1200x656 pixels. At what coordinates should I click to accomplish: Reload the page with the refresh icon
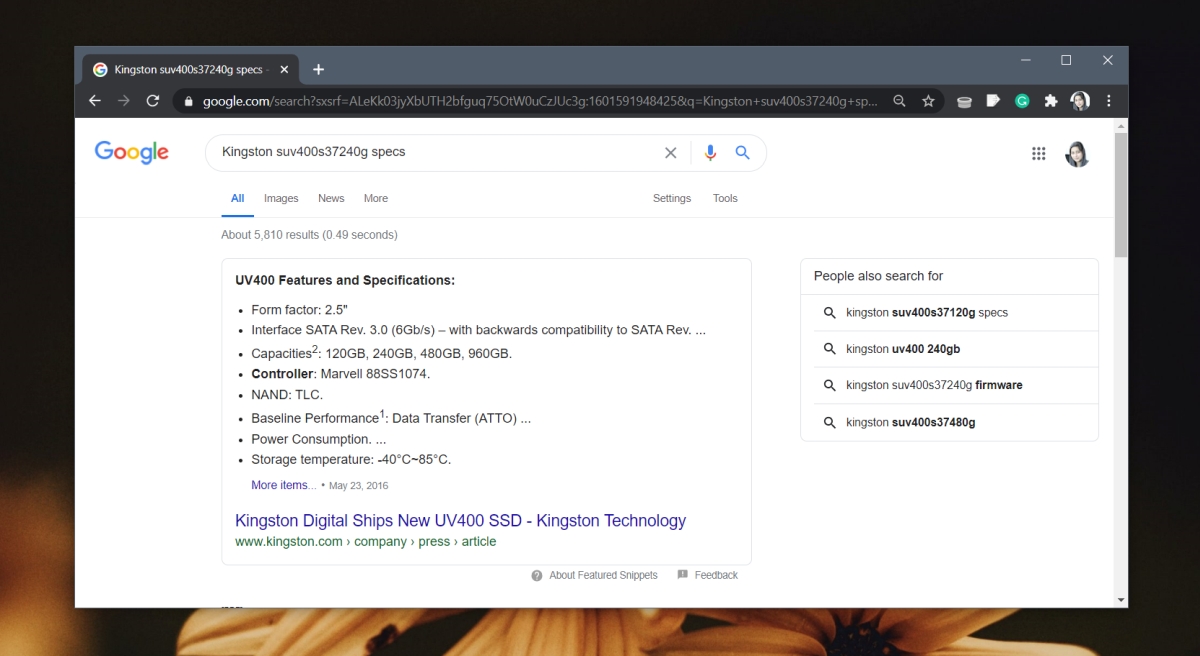coord(152,101)
